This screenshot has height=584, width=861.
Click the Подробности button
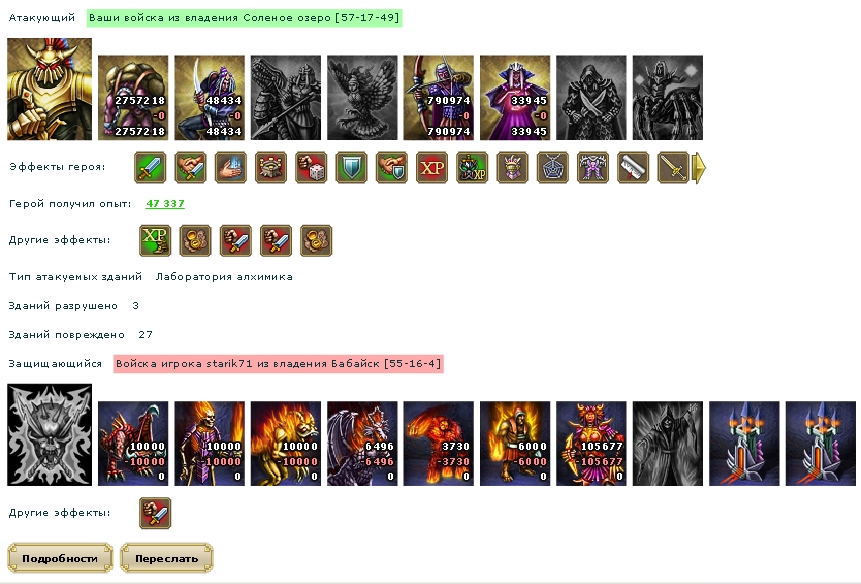pos(60,558)
